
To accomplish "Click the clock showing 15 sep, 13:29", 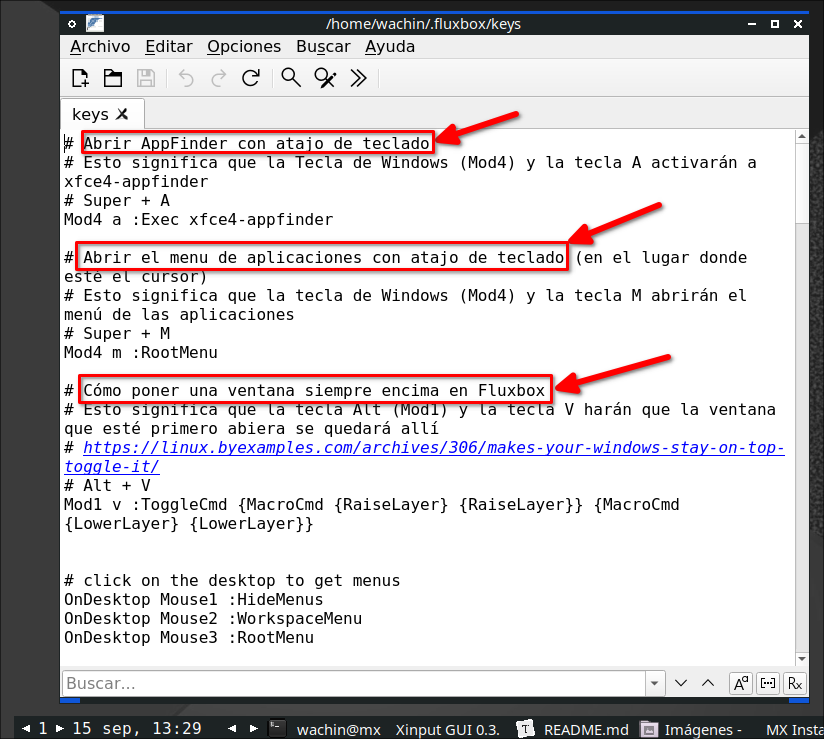I will (137, 728).
